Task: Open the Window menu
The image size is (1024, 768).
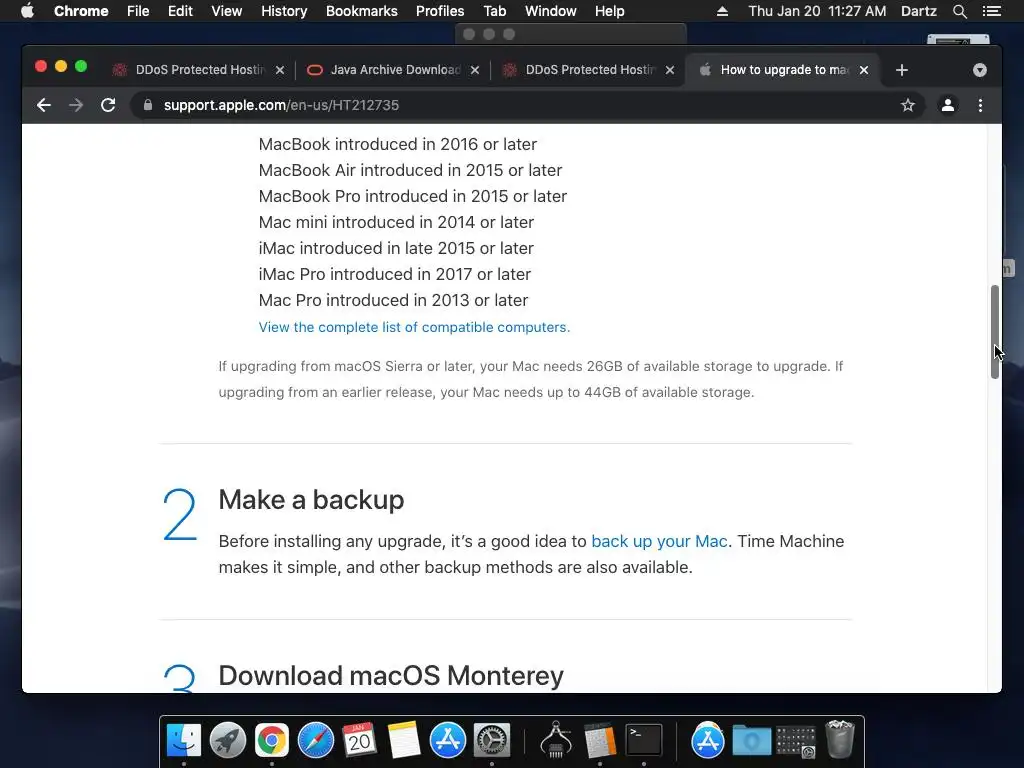Action: pyautogui.click(x=551, y=11)
